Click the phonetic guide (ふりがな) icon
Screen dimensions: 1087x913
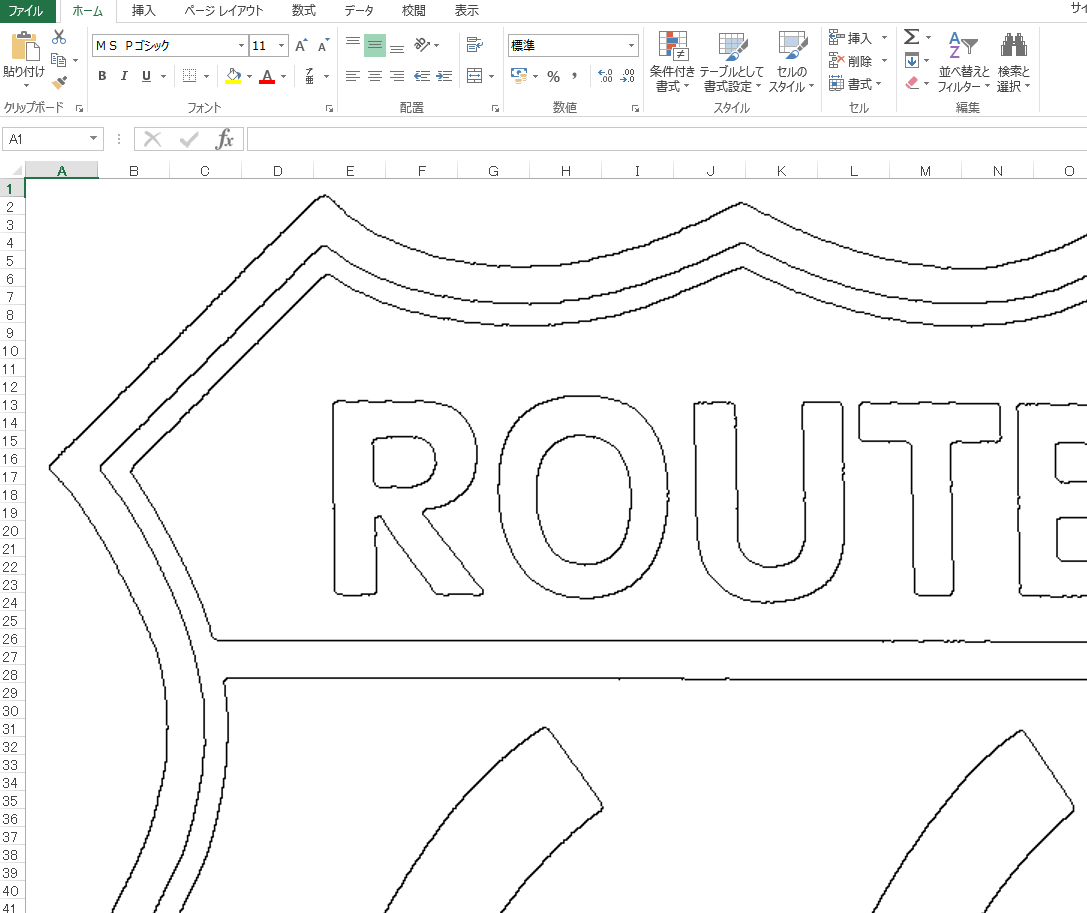click(310, 76)
